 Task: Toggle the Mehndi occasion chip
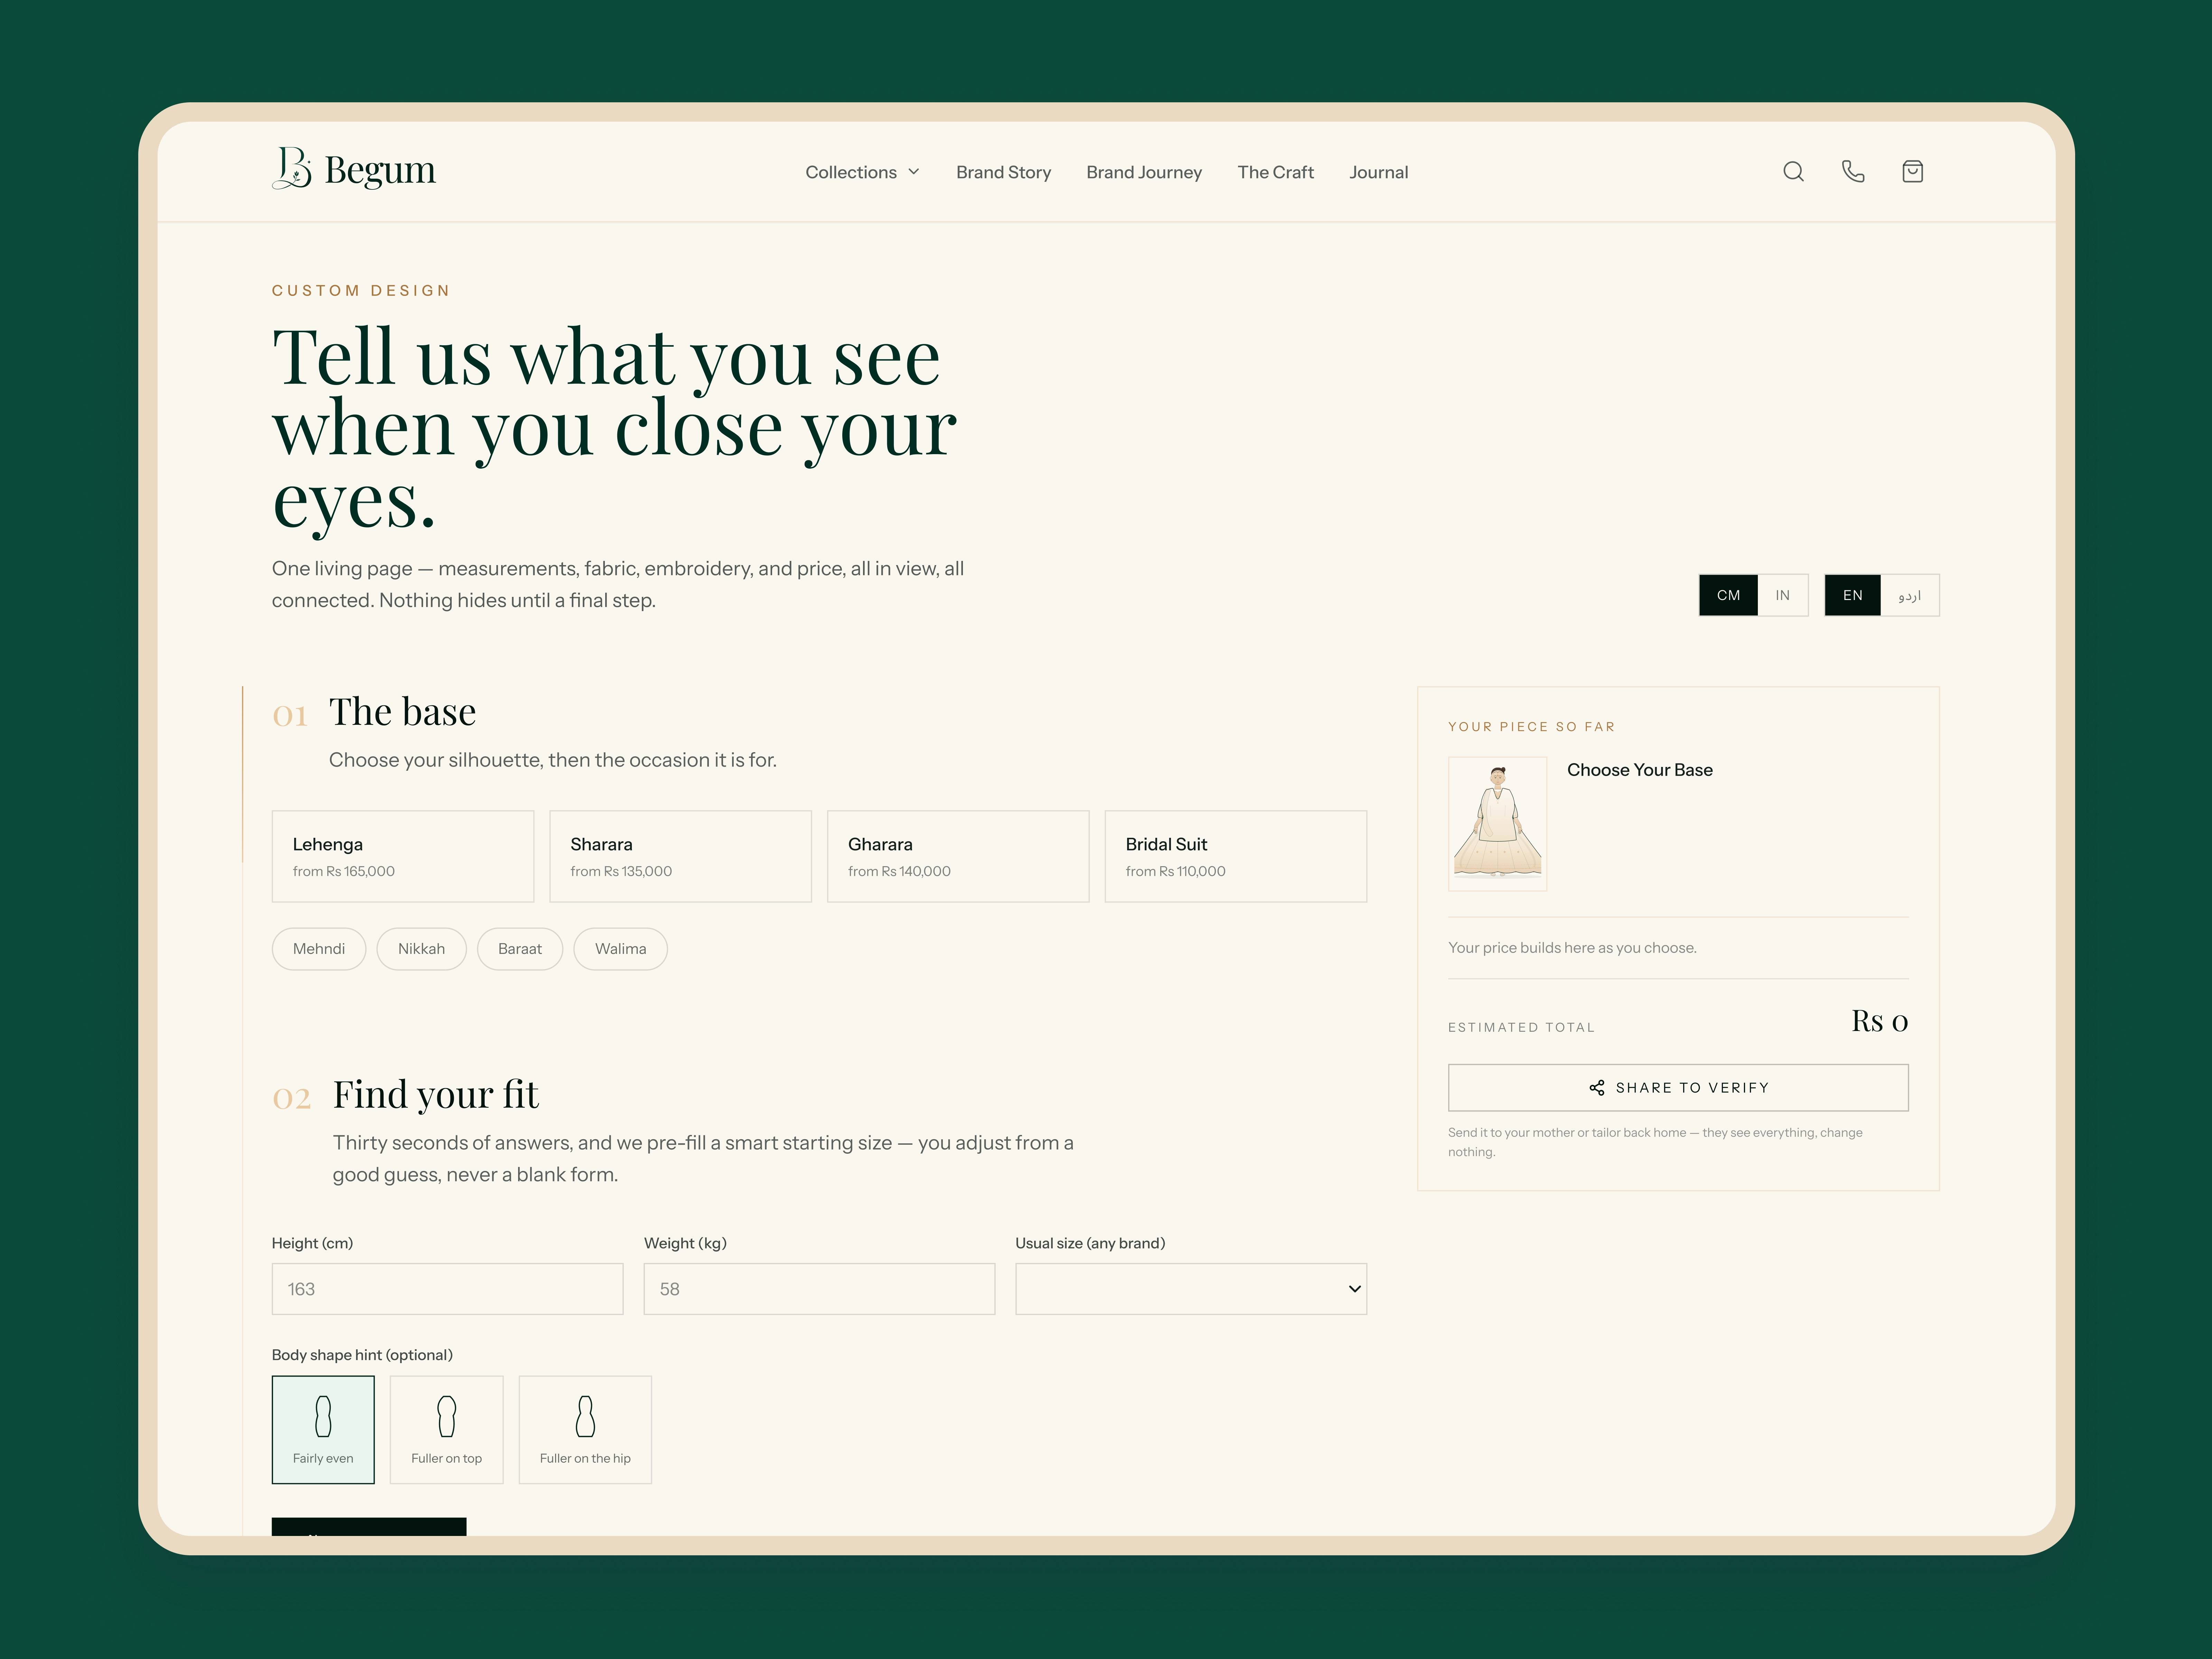click(319, 949)
